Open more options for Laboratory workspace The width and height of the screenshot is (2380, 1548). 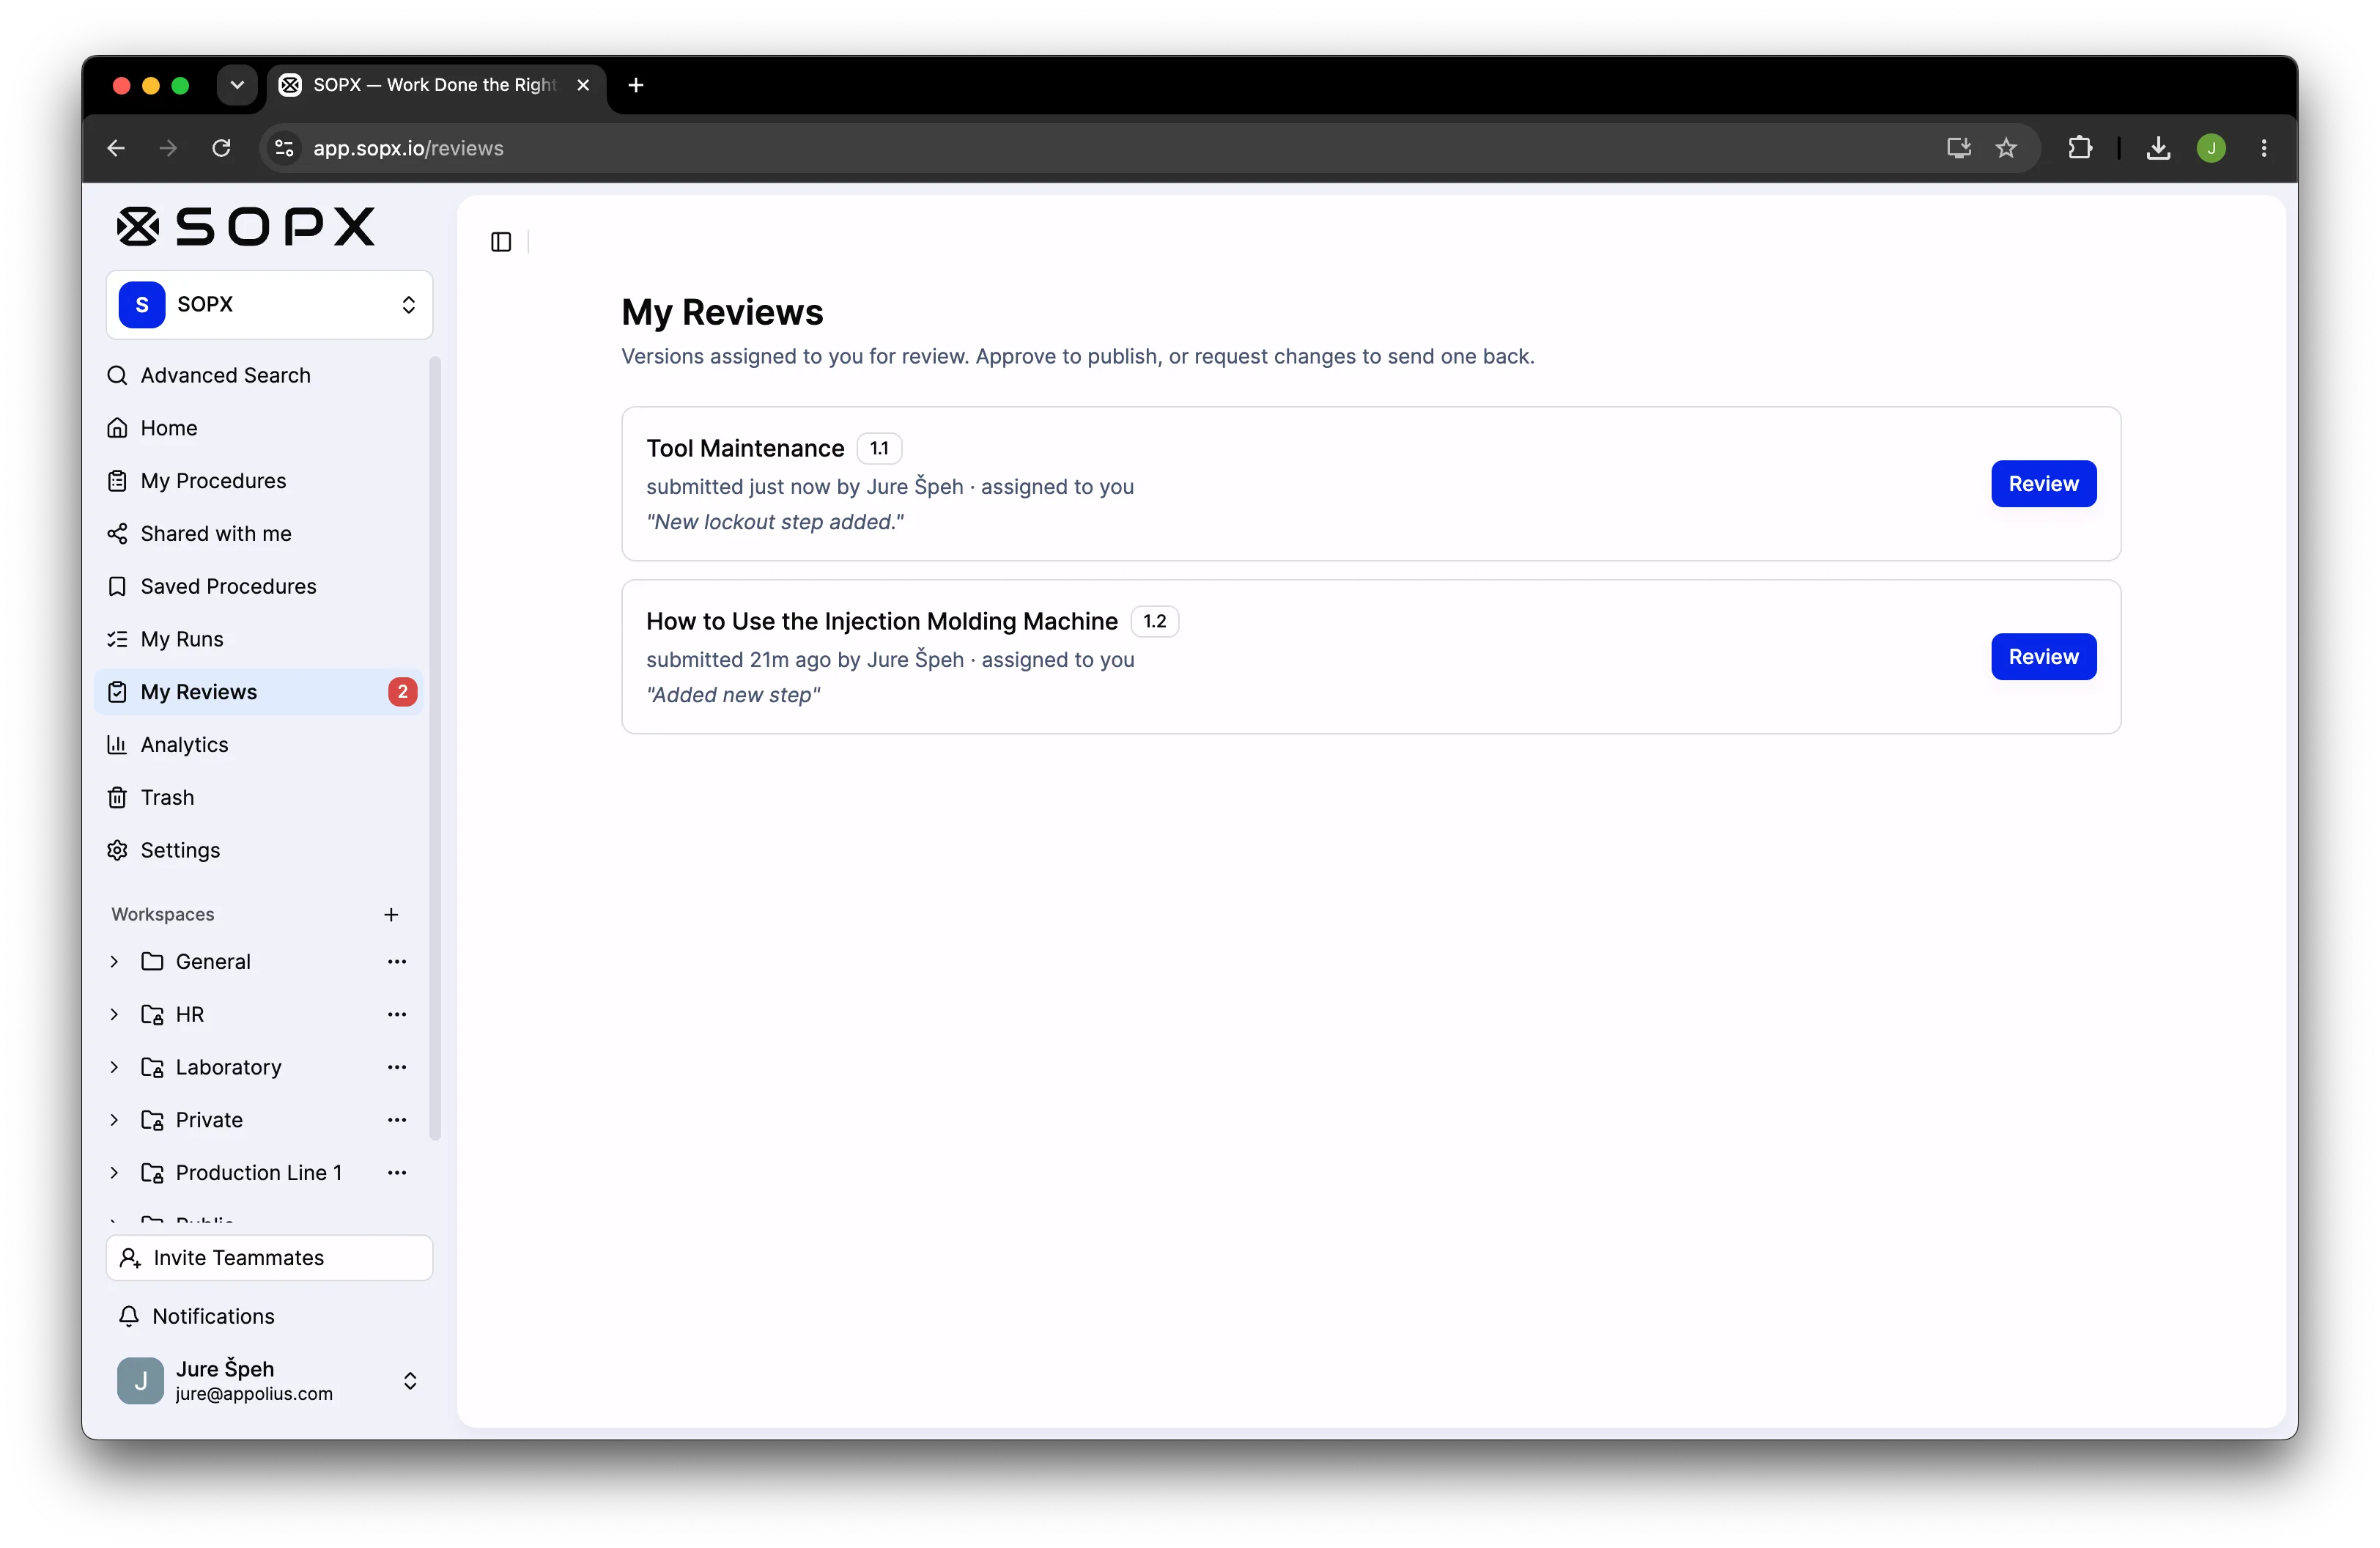[397, 1068]
